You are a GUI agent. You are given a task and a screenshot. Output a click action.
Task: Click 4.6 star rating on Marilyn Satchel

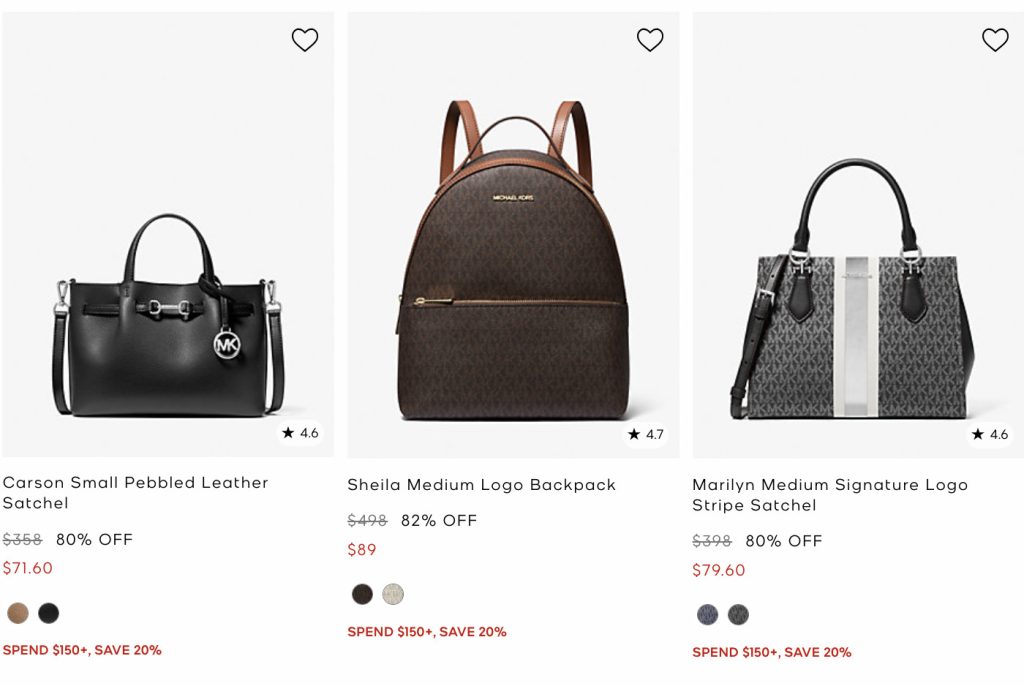990,434
